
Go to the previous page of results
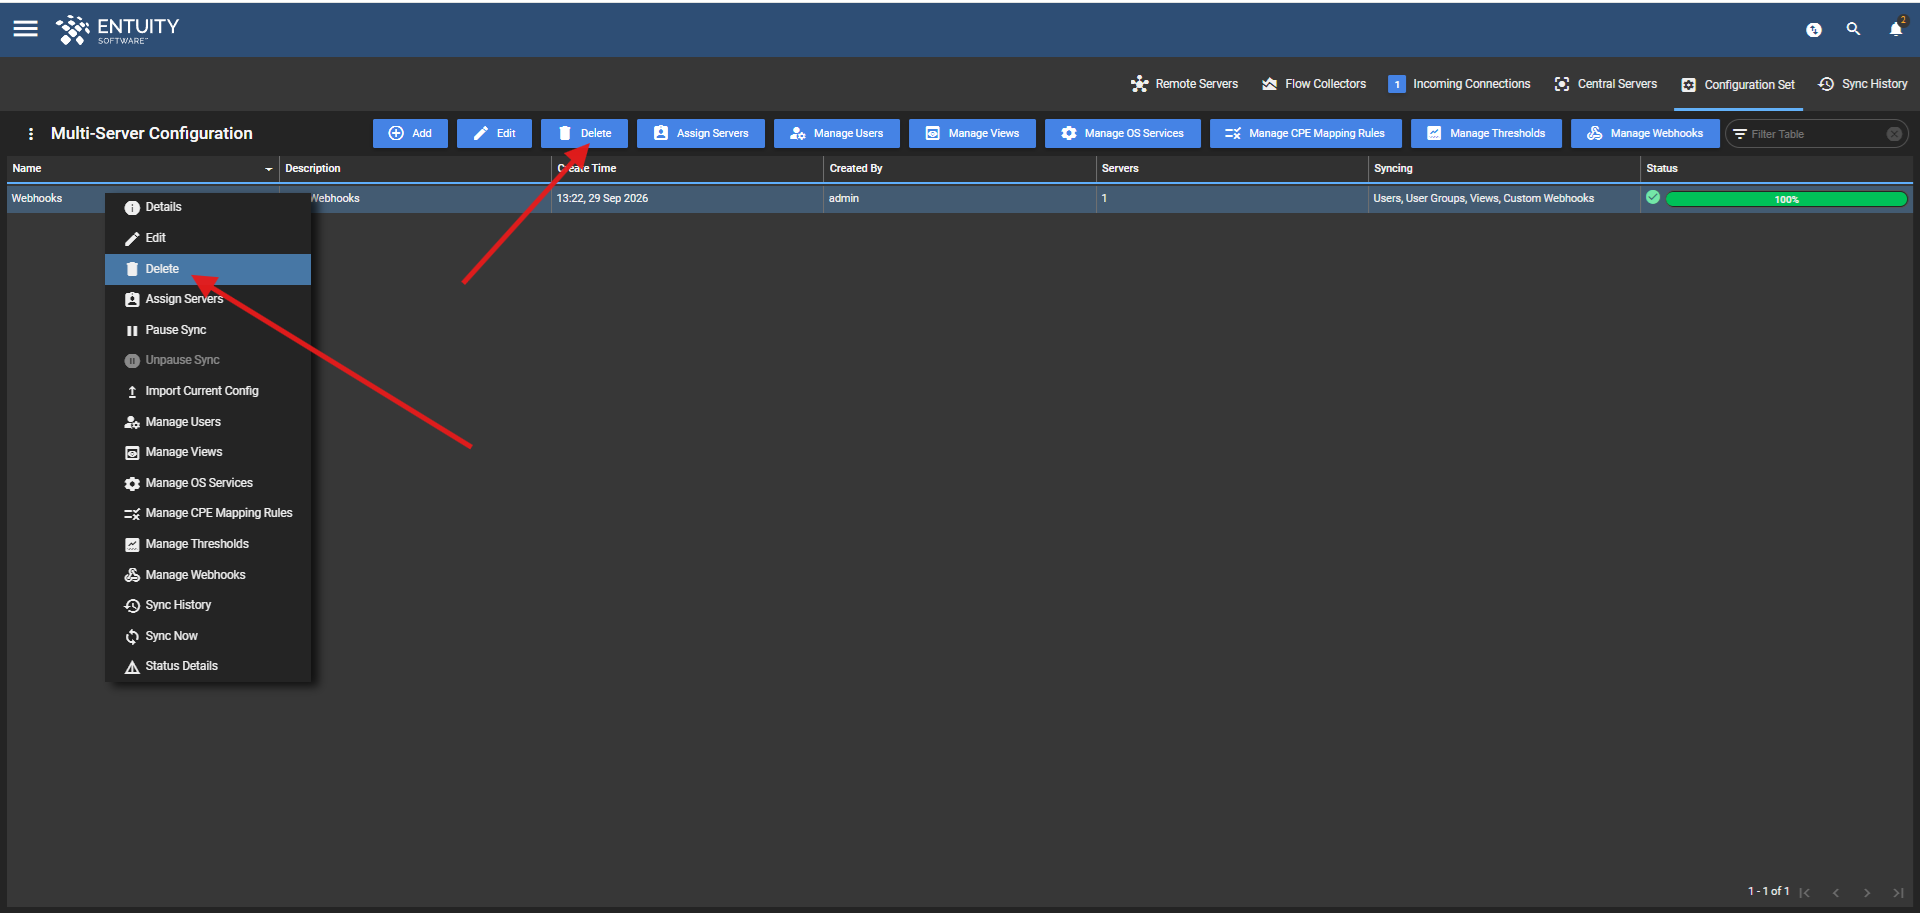pos(1836,893)
